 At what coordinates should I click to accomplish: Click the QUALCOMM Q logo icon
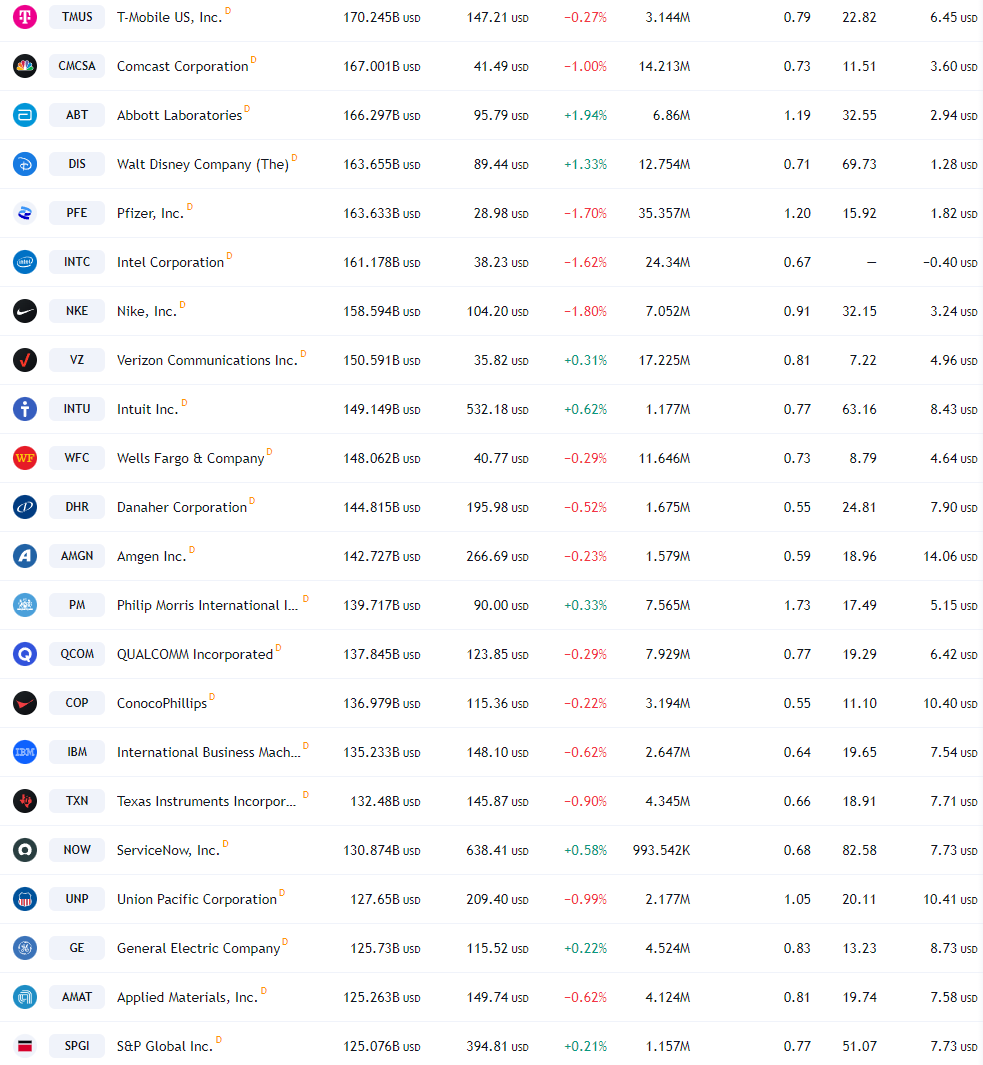coord(25,653)
